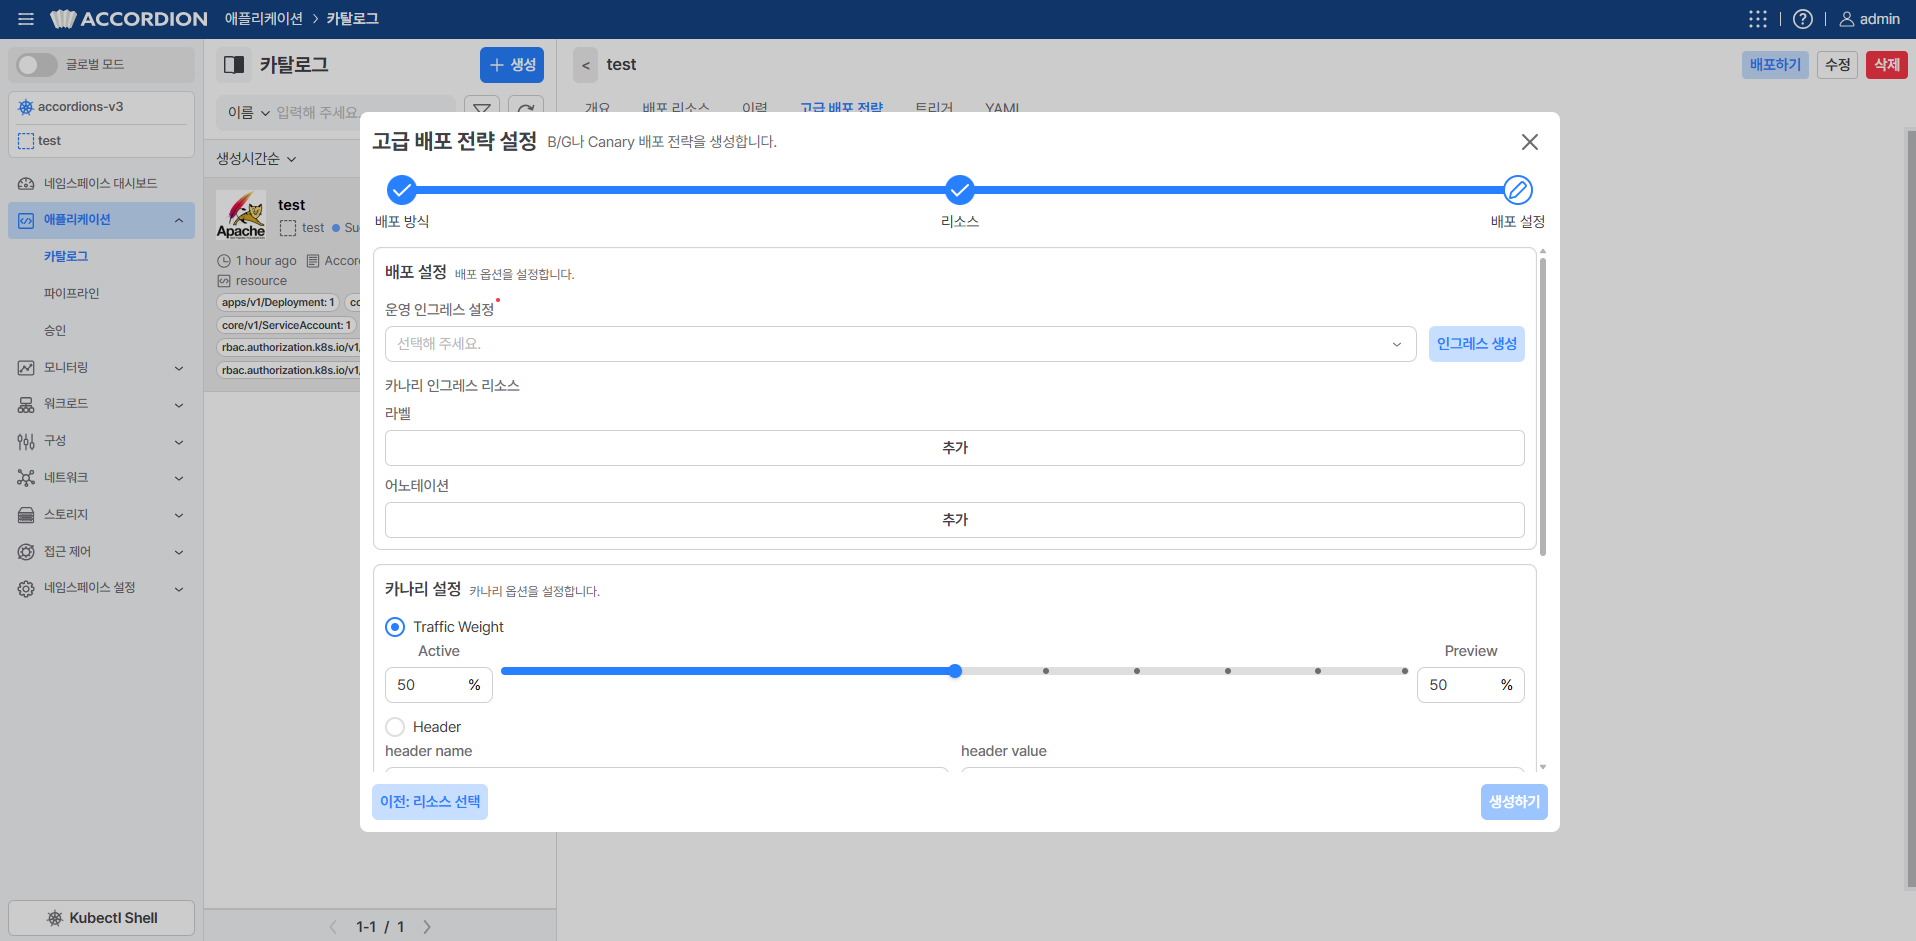Select accordions-v3 cluster entry
The height and width of the screenshot is (941, 1916).
click(102, 107)
